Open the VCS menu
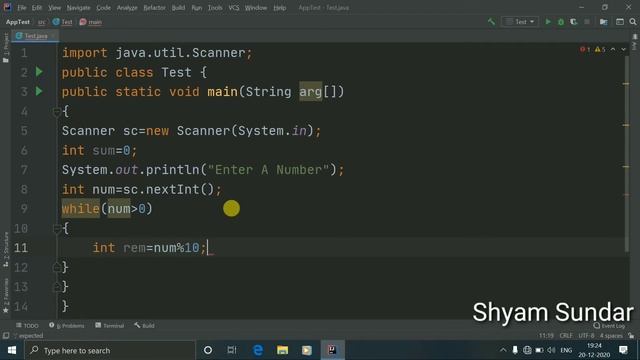 [x=234, y=8]
